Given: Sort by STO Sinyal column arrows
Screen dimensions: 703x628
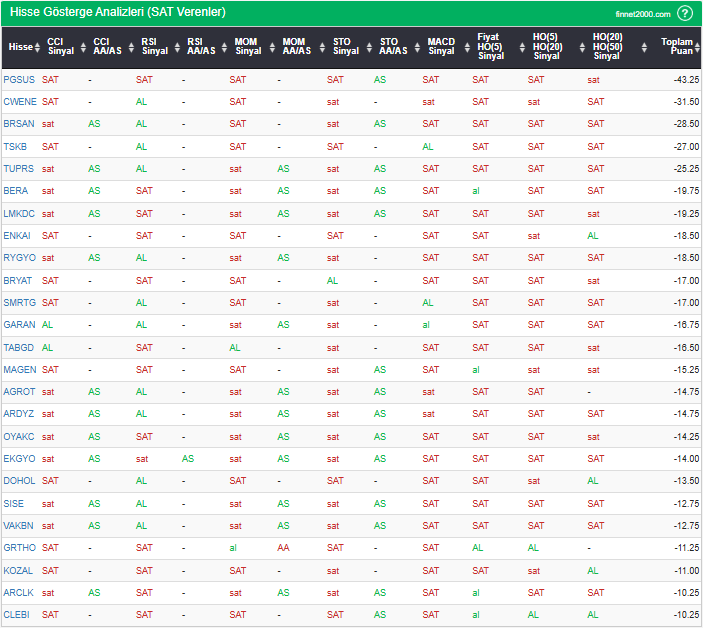Looking at the screenshot, I should click(x=369, y=47).
